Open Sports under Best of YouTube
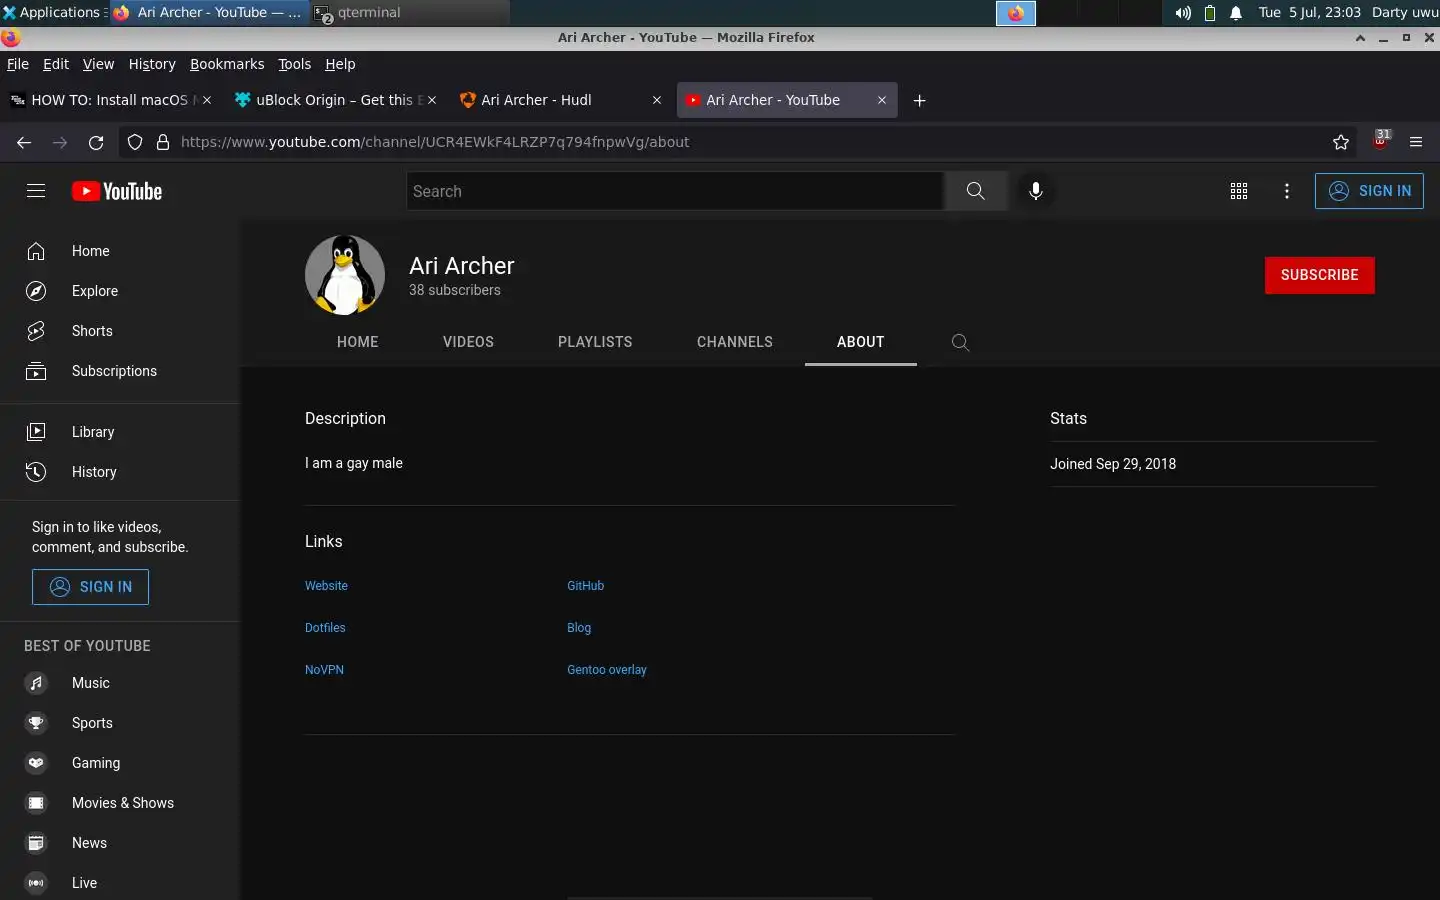1440x900 pixels. click(x=120, y=723)
